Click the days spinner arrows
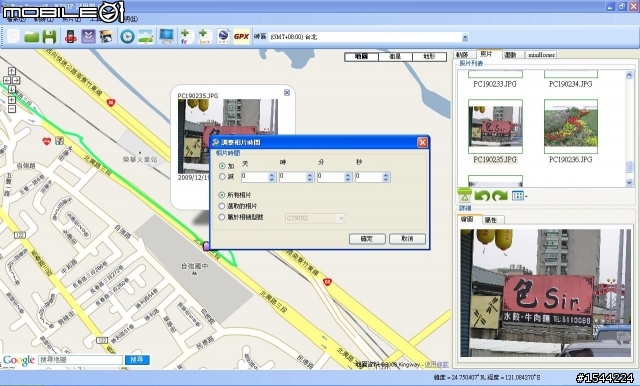 [272, 177]
